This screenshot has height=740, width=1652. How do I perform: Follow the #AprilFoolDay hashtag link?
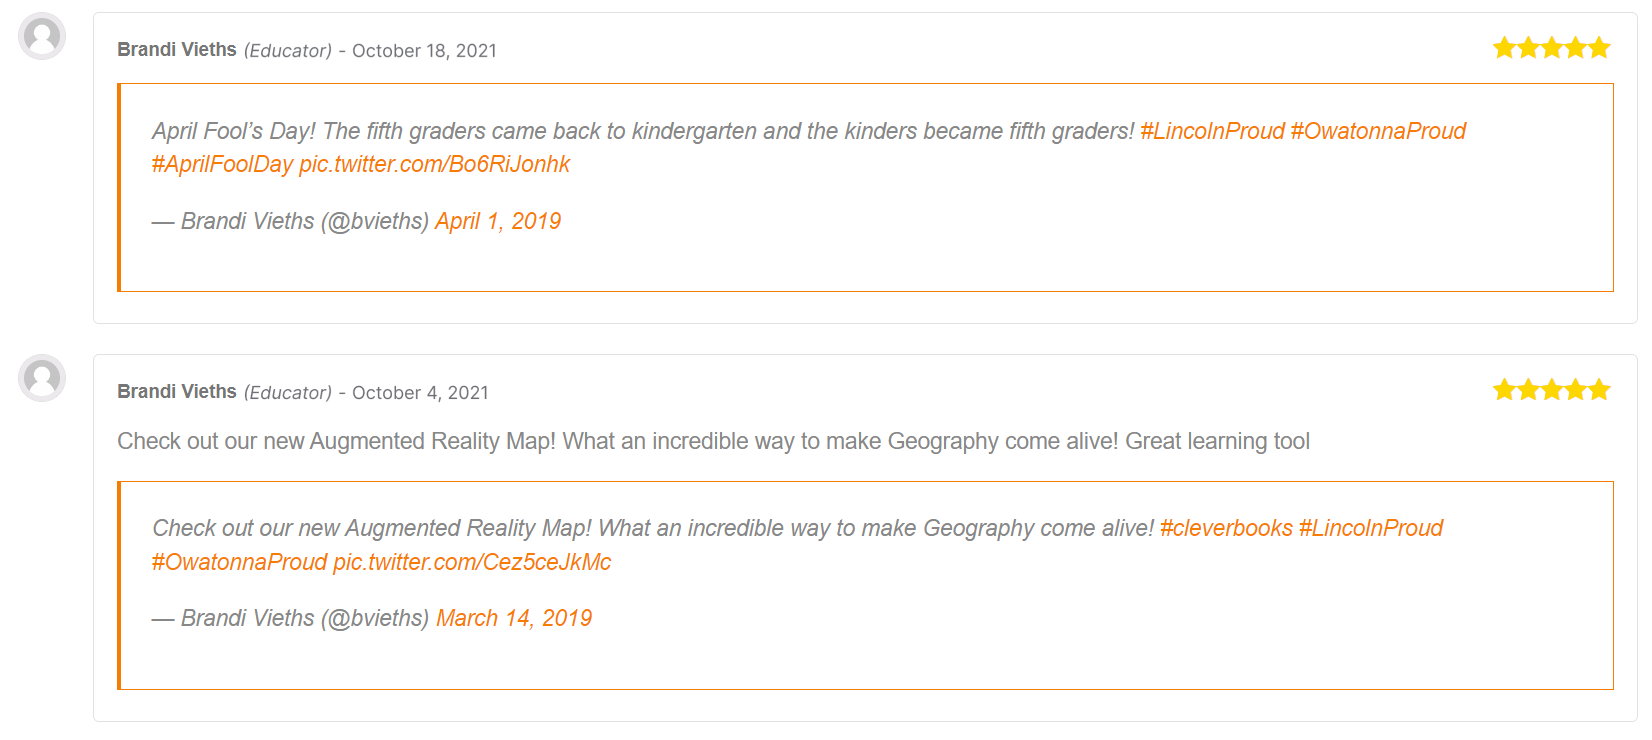222,165
